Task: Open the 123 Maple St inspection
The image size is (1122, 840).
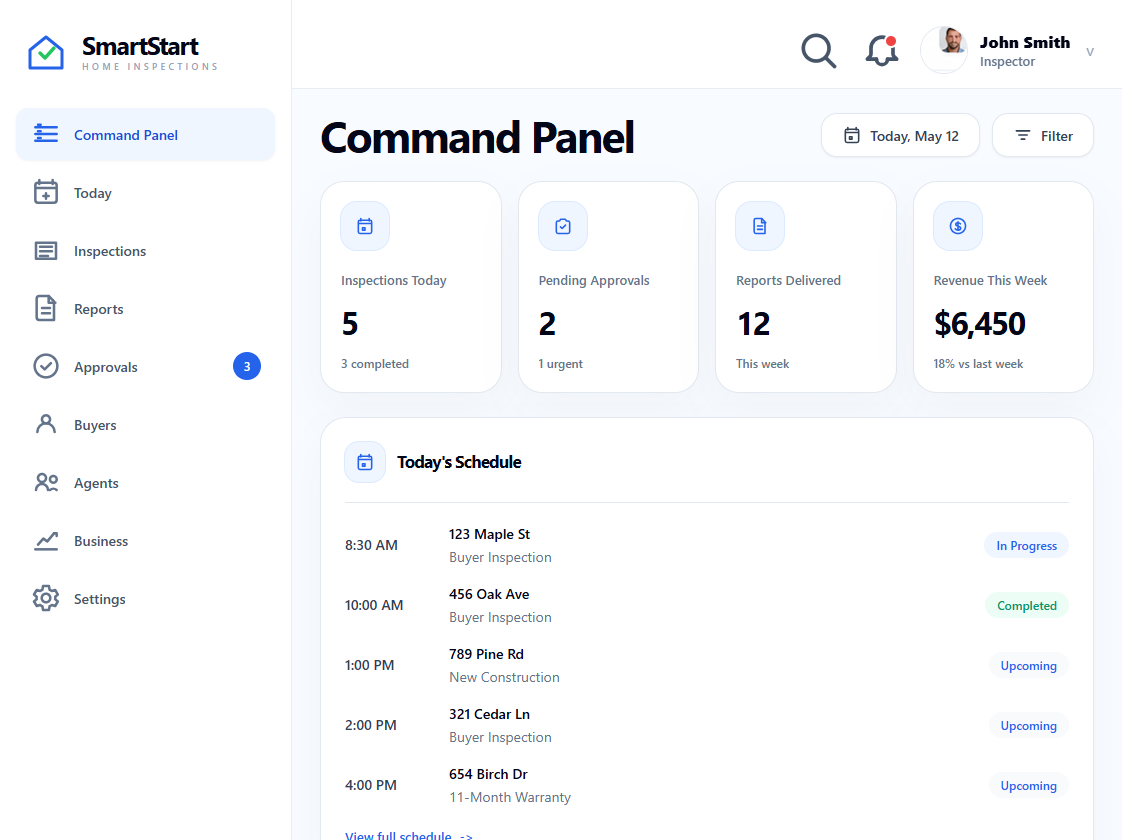Action: [x=707, y=545]
